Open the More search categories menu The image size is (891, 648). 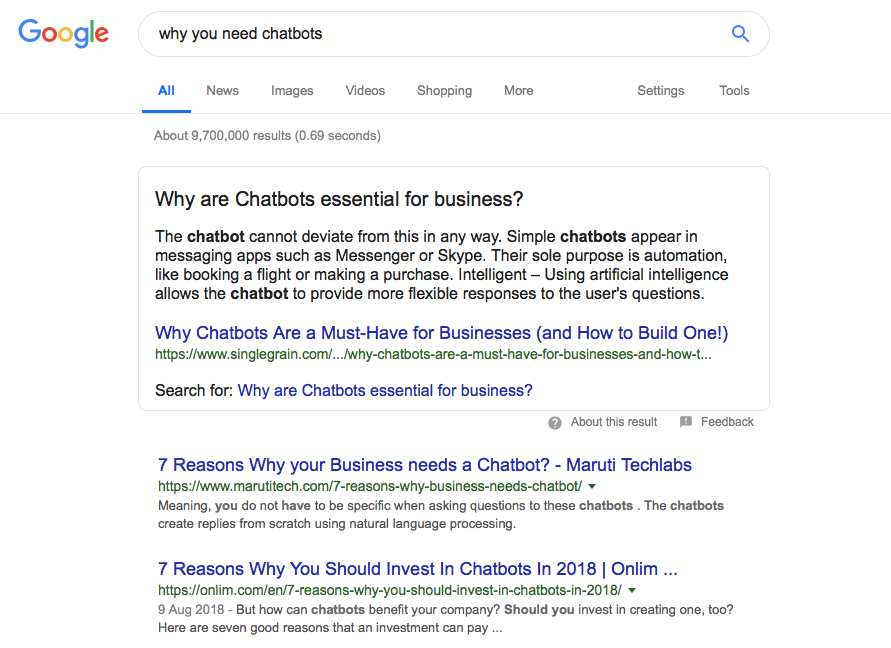(x=518, y=90)
